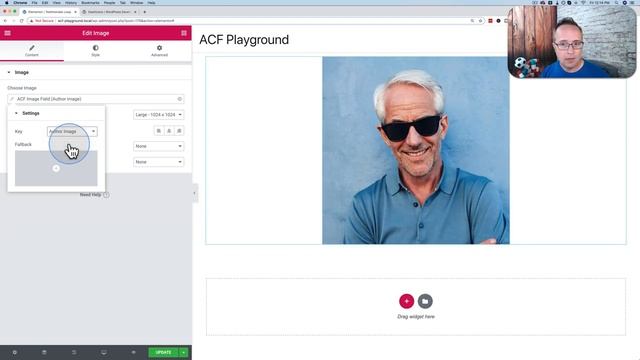Open the first None dropdown
The image size is (640, 360).
coord(158,146)
